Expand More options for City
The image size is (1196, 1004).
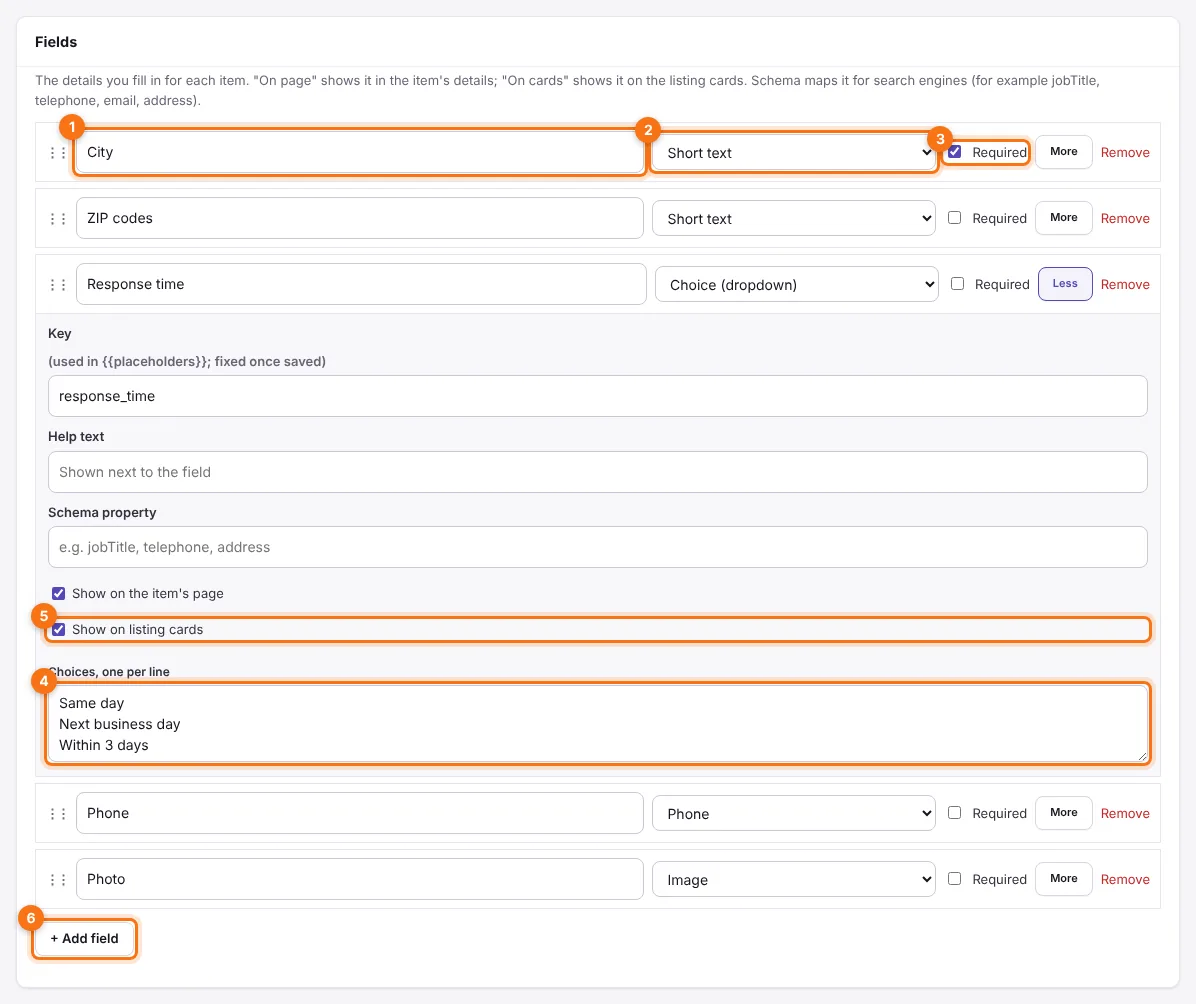click(1063, 152)
